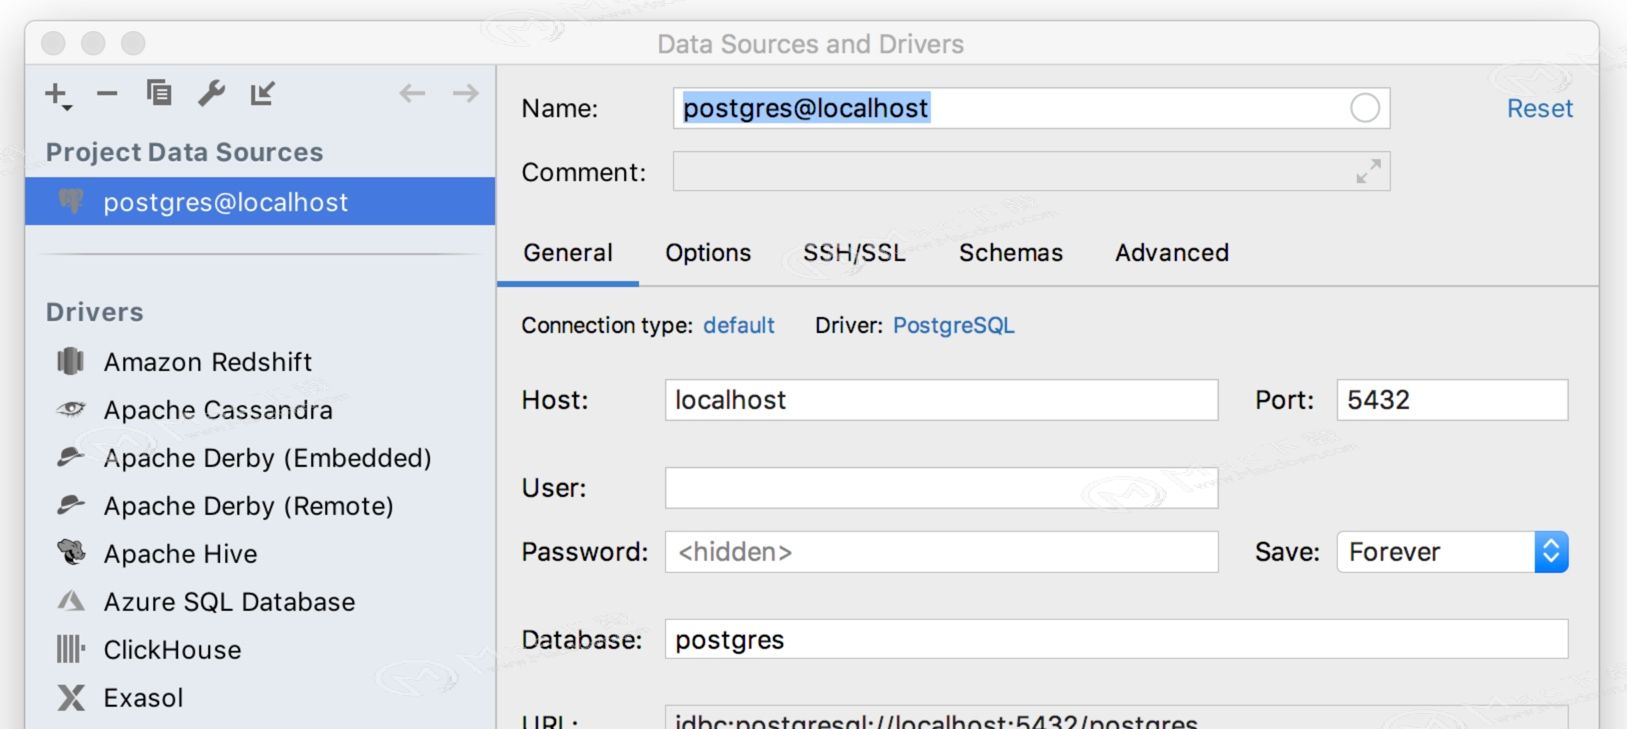Click the PostgreSQL driver link
Screen dimensions: 1627x729
point(953,325)
